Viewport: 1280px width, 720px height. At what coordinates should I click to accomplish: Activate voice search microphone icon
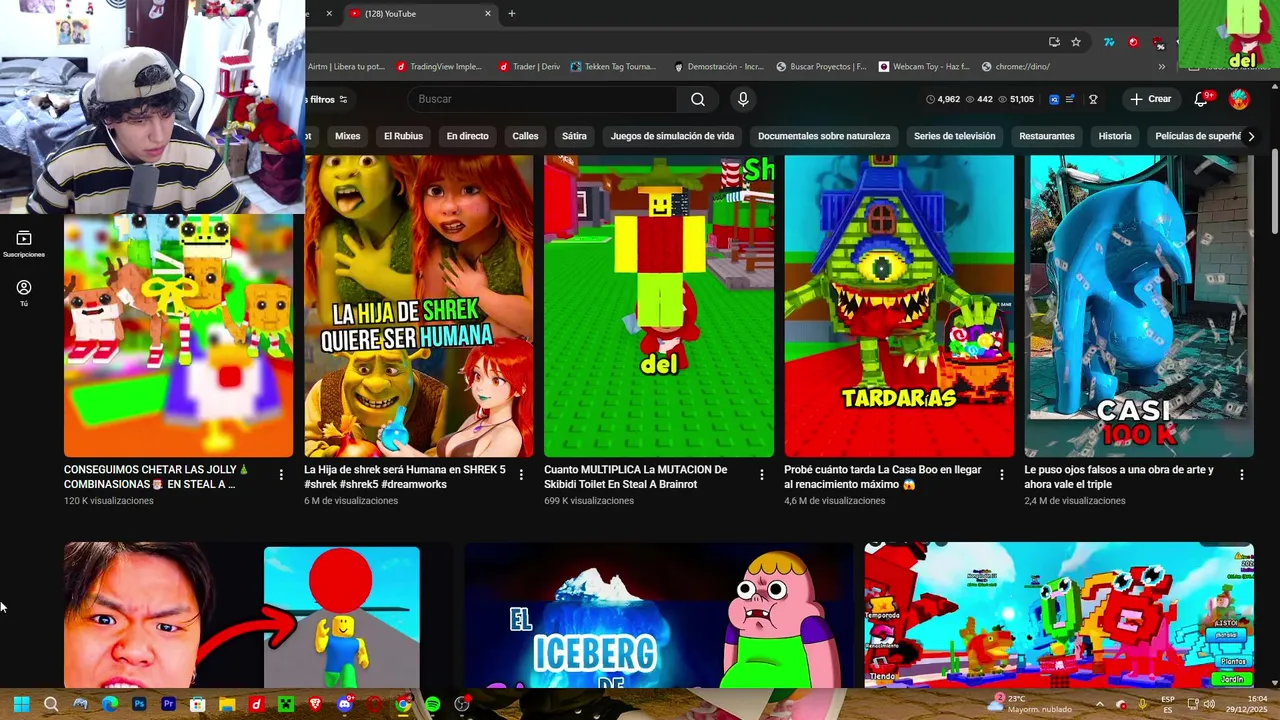click(742, 99)
